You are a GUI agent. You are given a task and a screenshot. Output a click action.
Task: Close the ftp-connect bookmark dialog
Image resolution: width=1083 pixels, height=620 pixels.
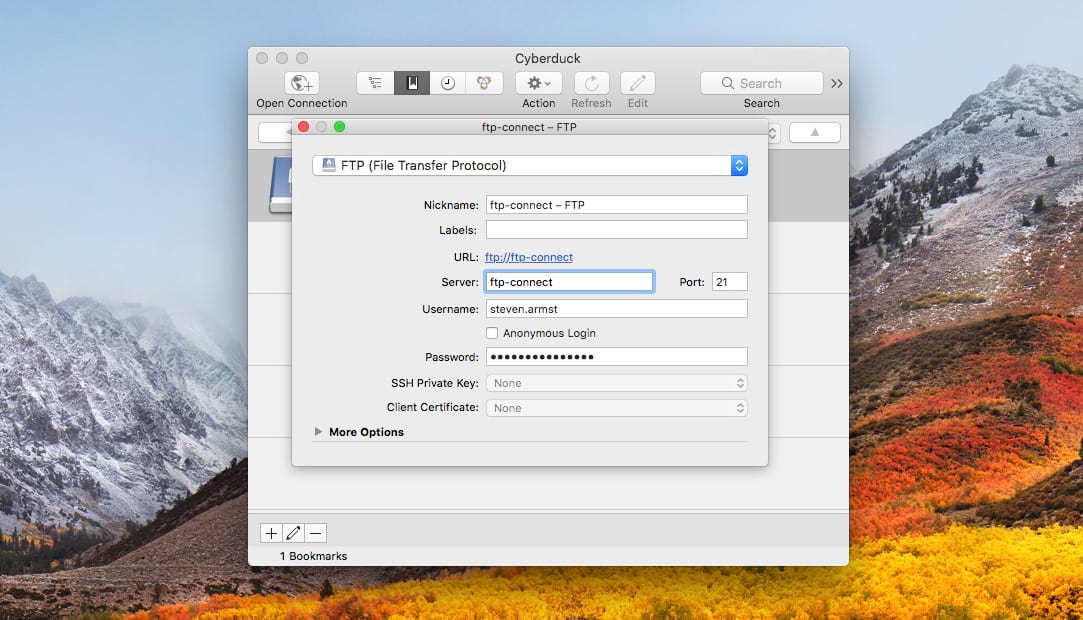pos(303,126)
